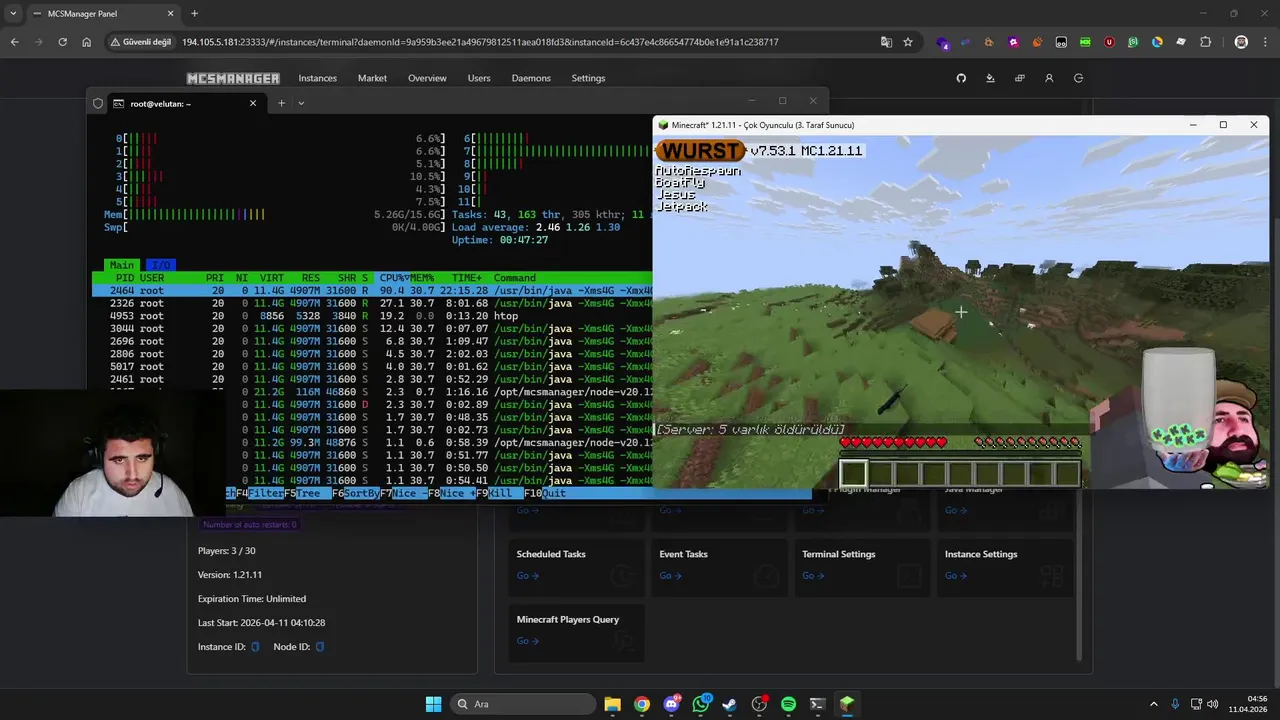Open the user profile icon in MCSManager header
The height and width of the screenshot is (720, 1280).
[1049, 78]
